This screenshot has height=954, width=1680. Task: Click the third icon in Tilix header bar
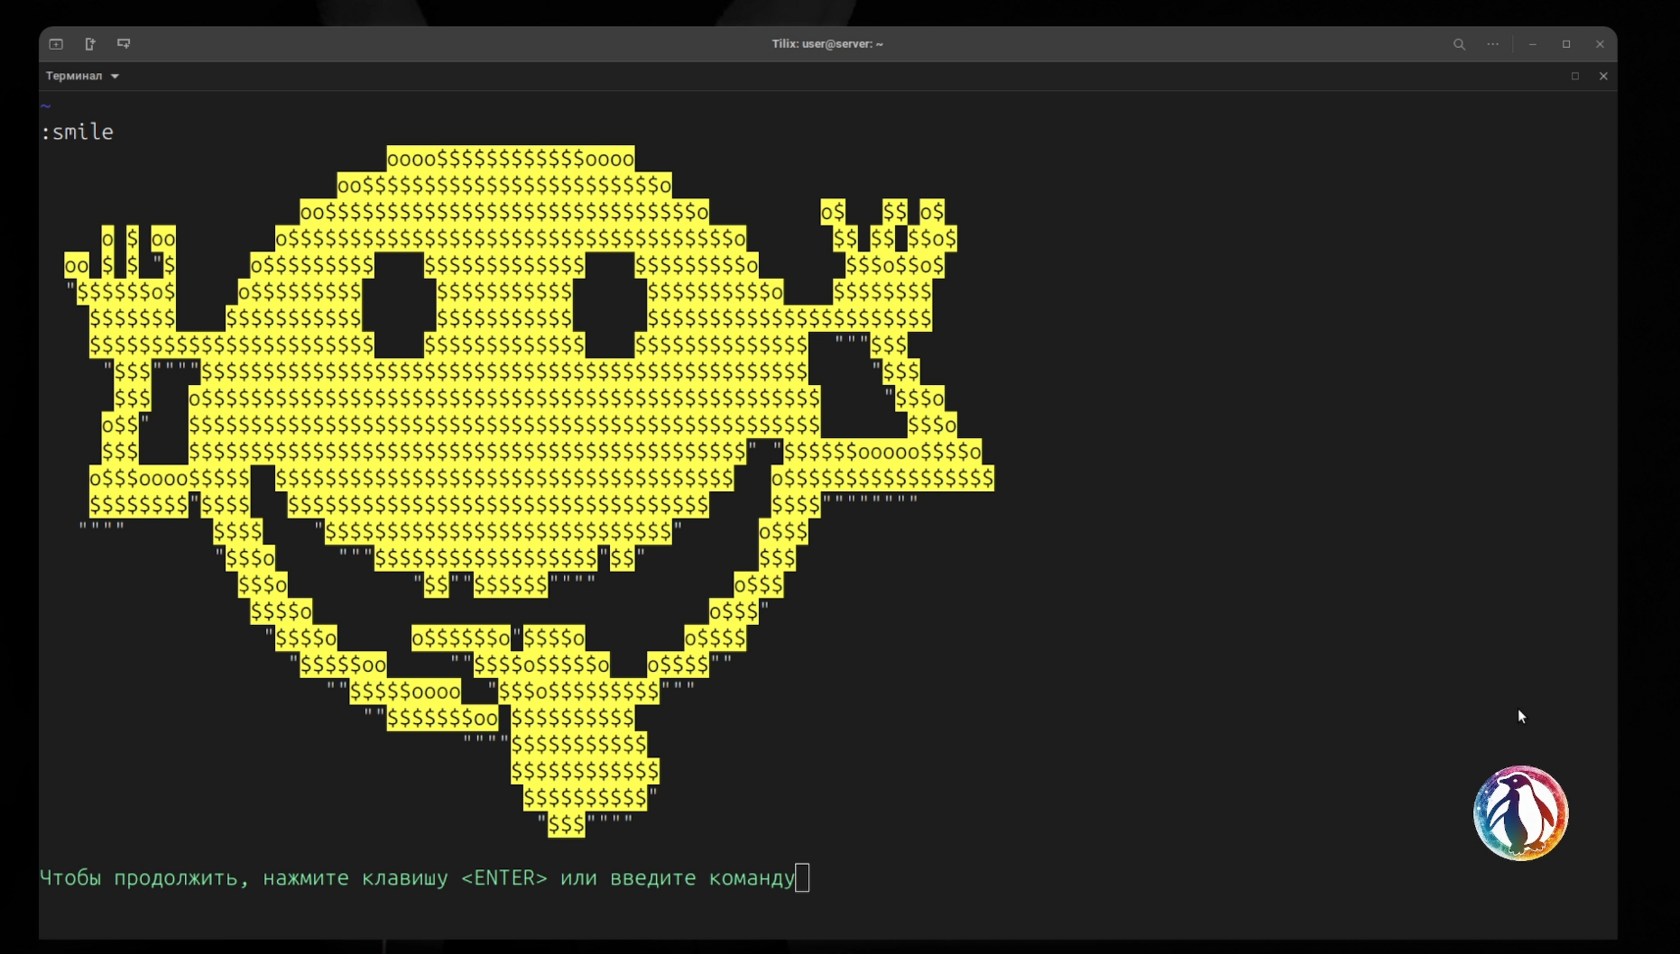pyautogui.click(x=124, y=44)
